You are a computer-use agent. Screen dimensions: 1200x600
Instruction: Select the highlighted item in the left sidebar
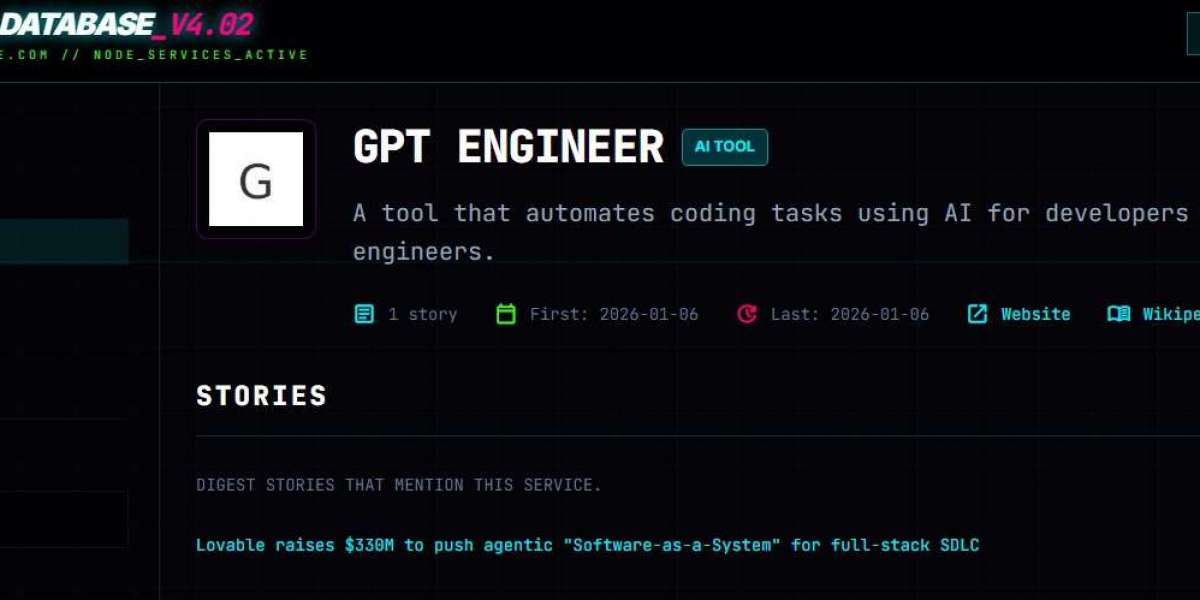(64, 241)
